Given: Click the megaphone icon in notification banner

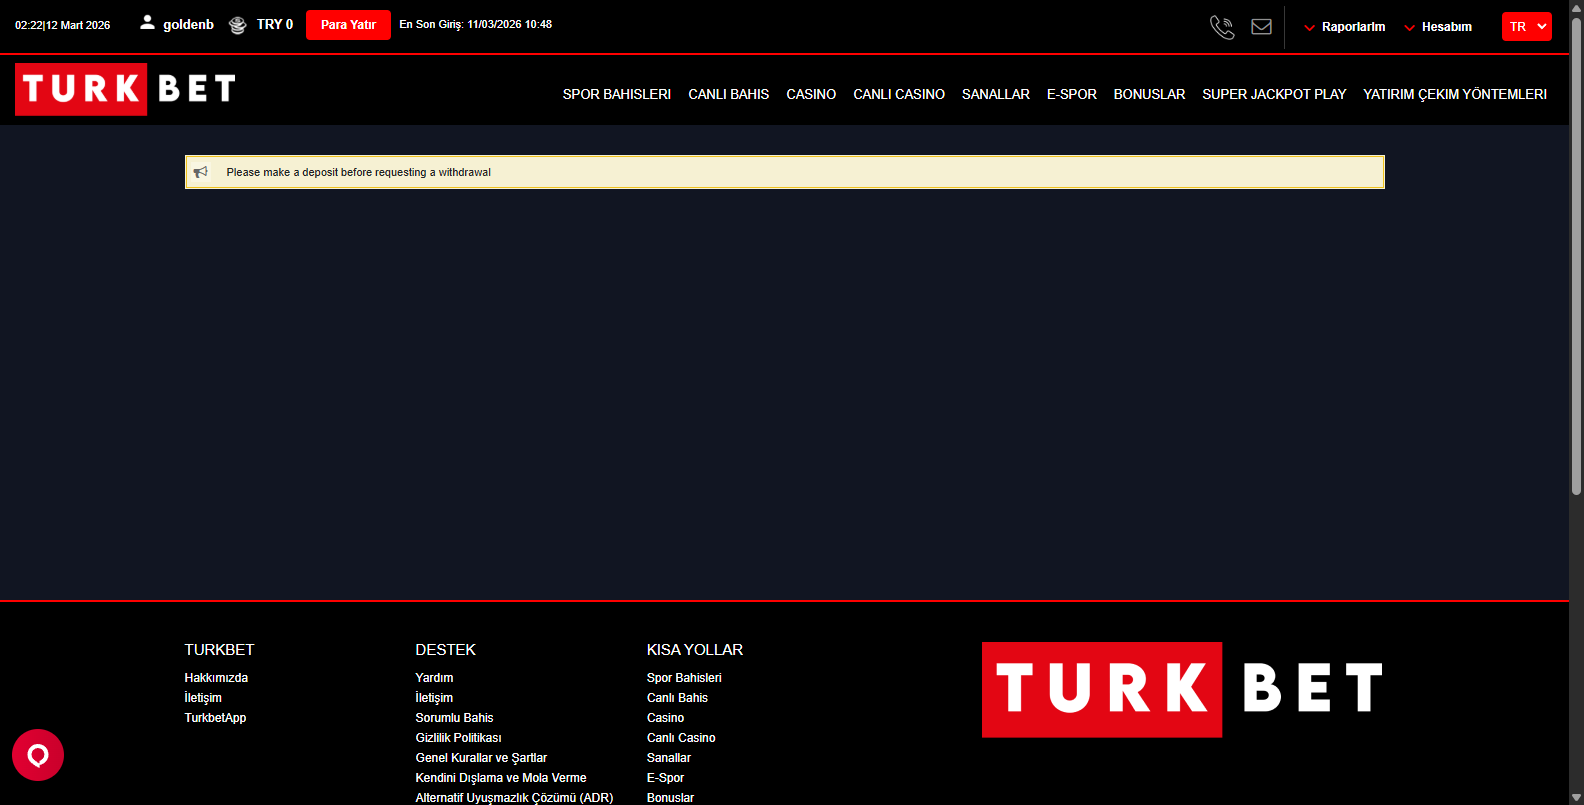Looking at the screenshot, I should [201, 172].
